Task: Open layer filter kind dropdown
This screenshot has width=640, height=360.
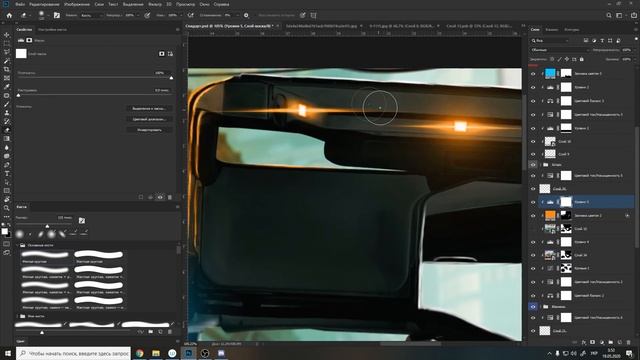Action: coord(550,40)
